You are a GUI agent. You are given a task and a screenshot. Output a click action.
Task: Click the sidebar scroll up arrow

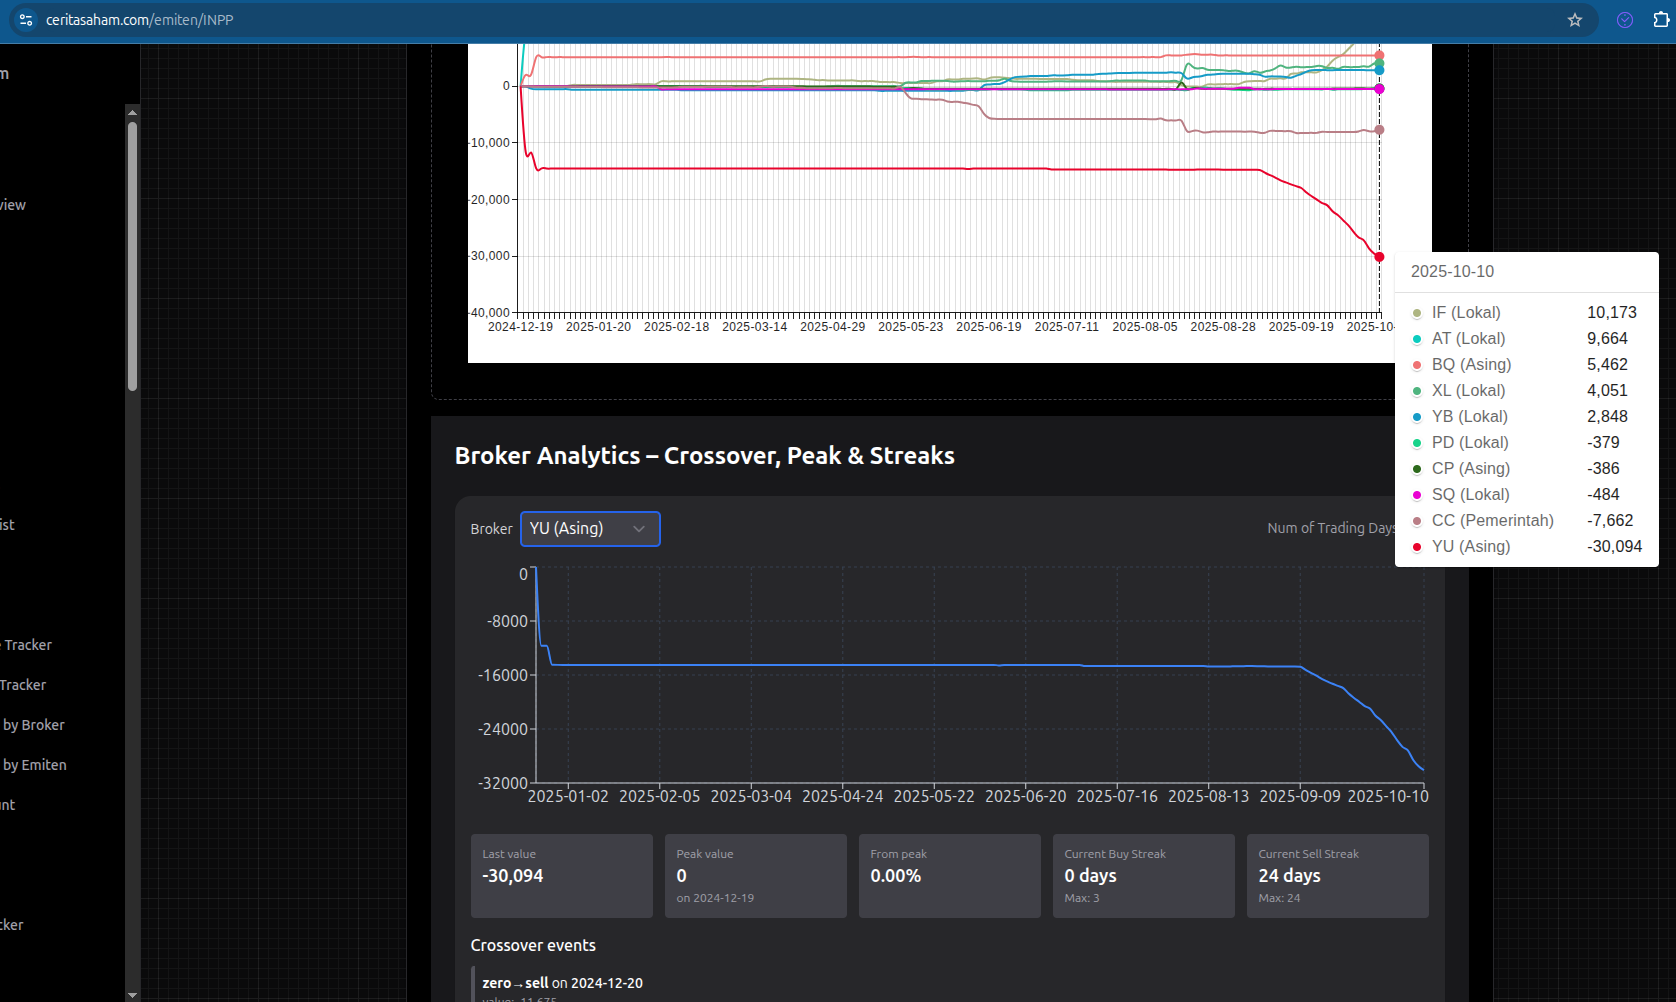coord(132,112)
